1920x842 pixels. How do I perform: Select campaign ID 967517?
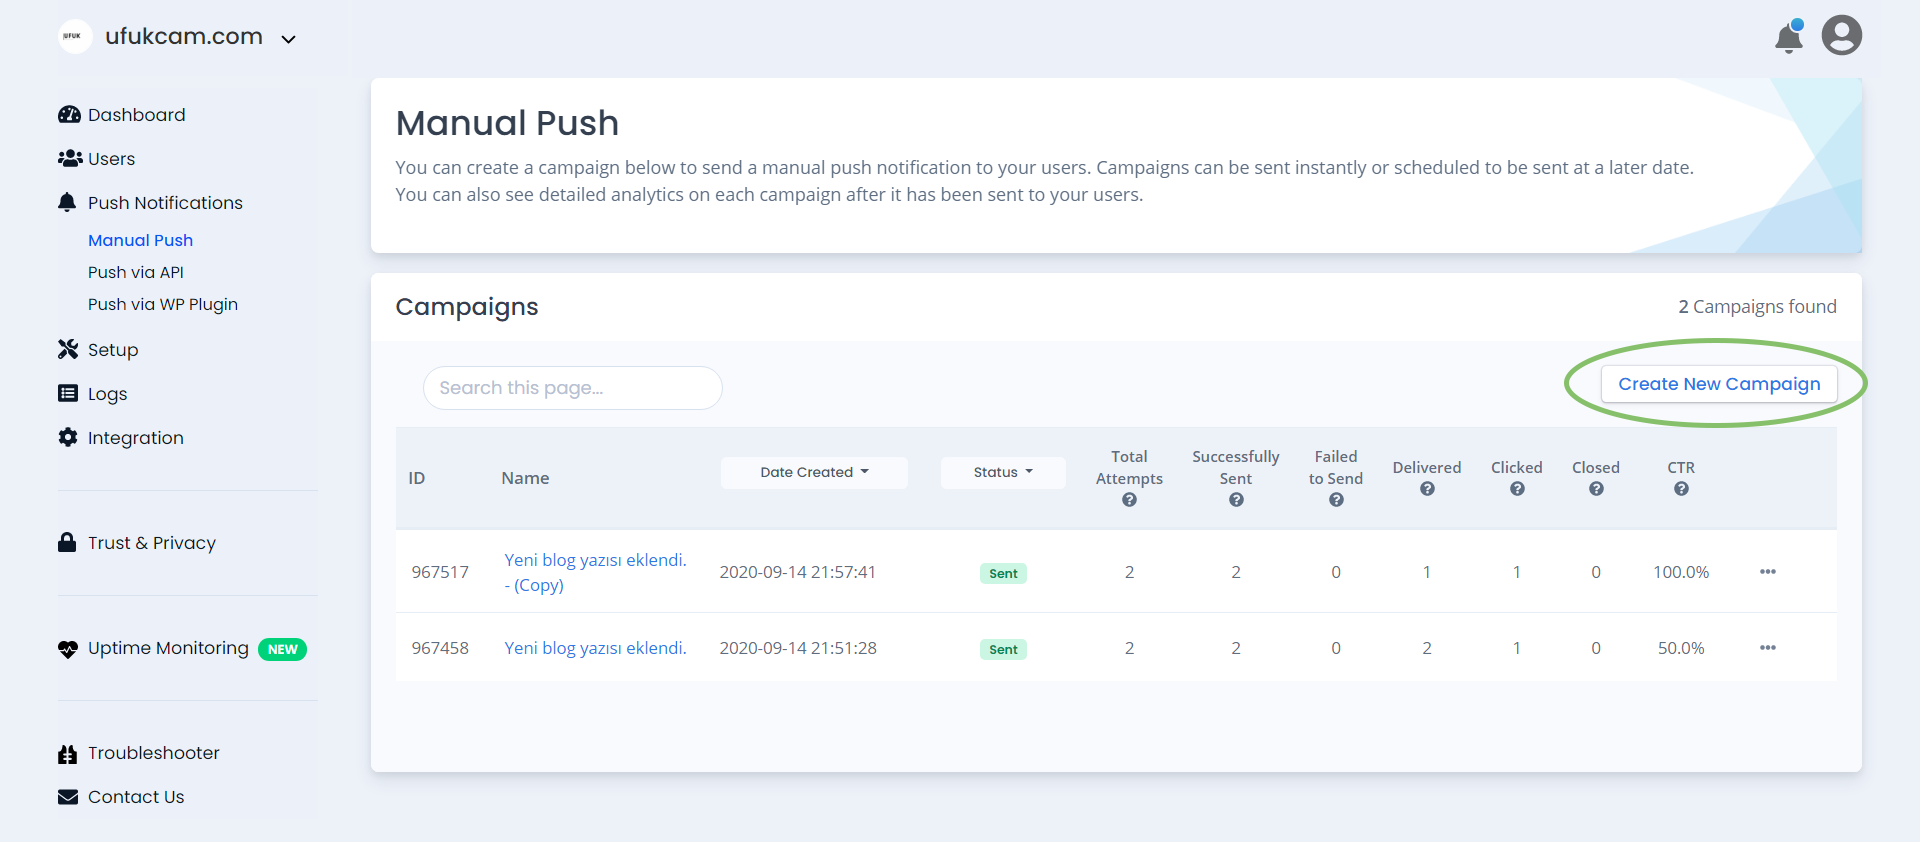(440, 572)
